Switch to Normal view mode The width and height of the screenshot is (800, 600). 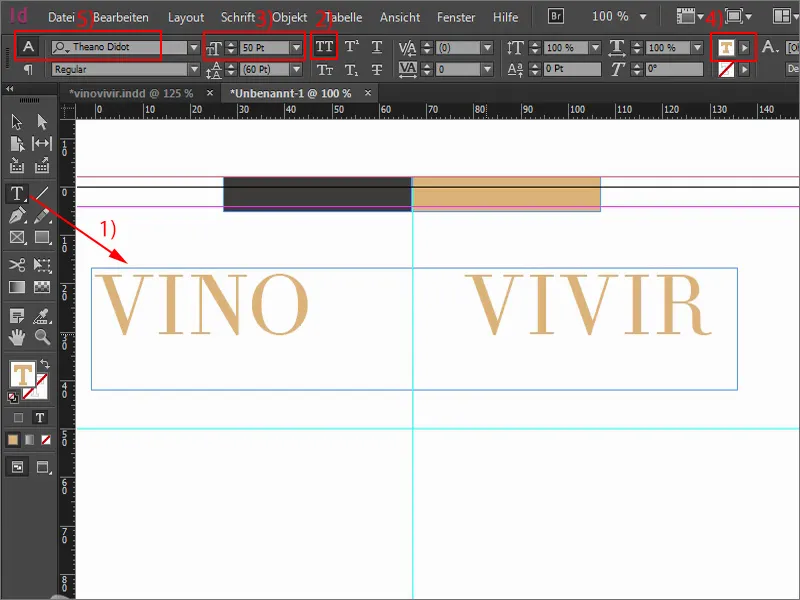click(x=17, y=467)
